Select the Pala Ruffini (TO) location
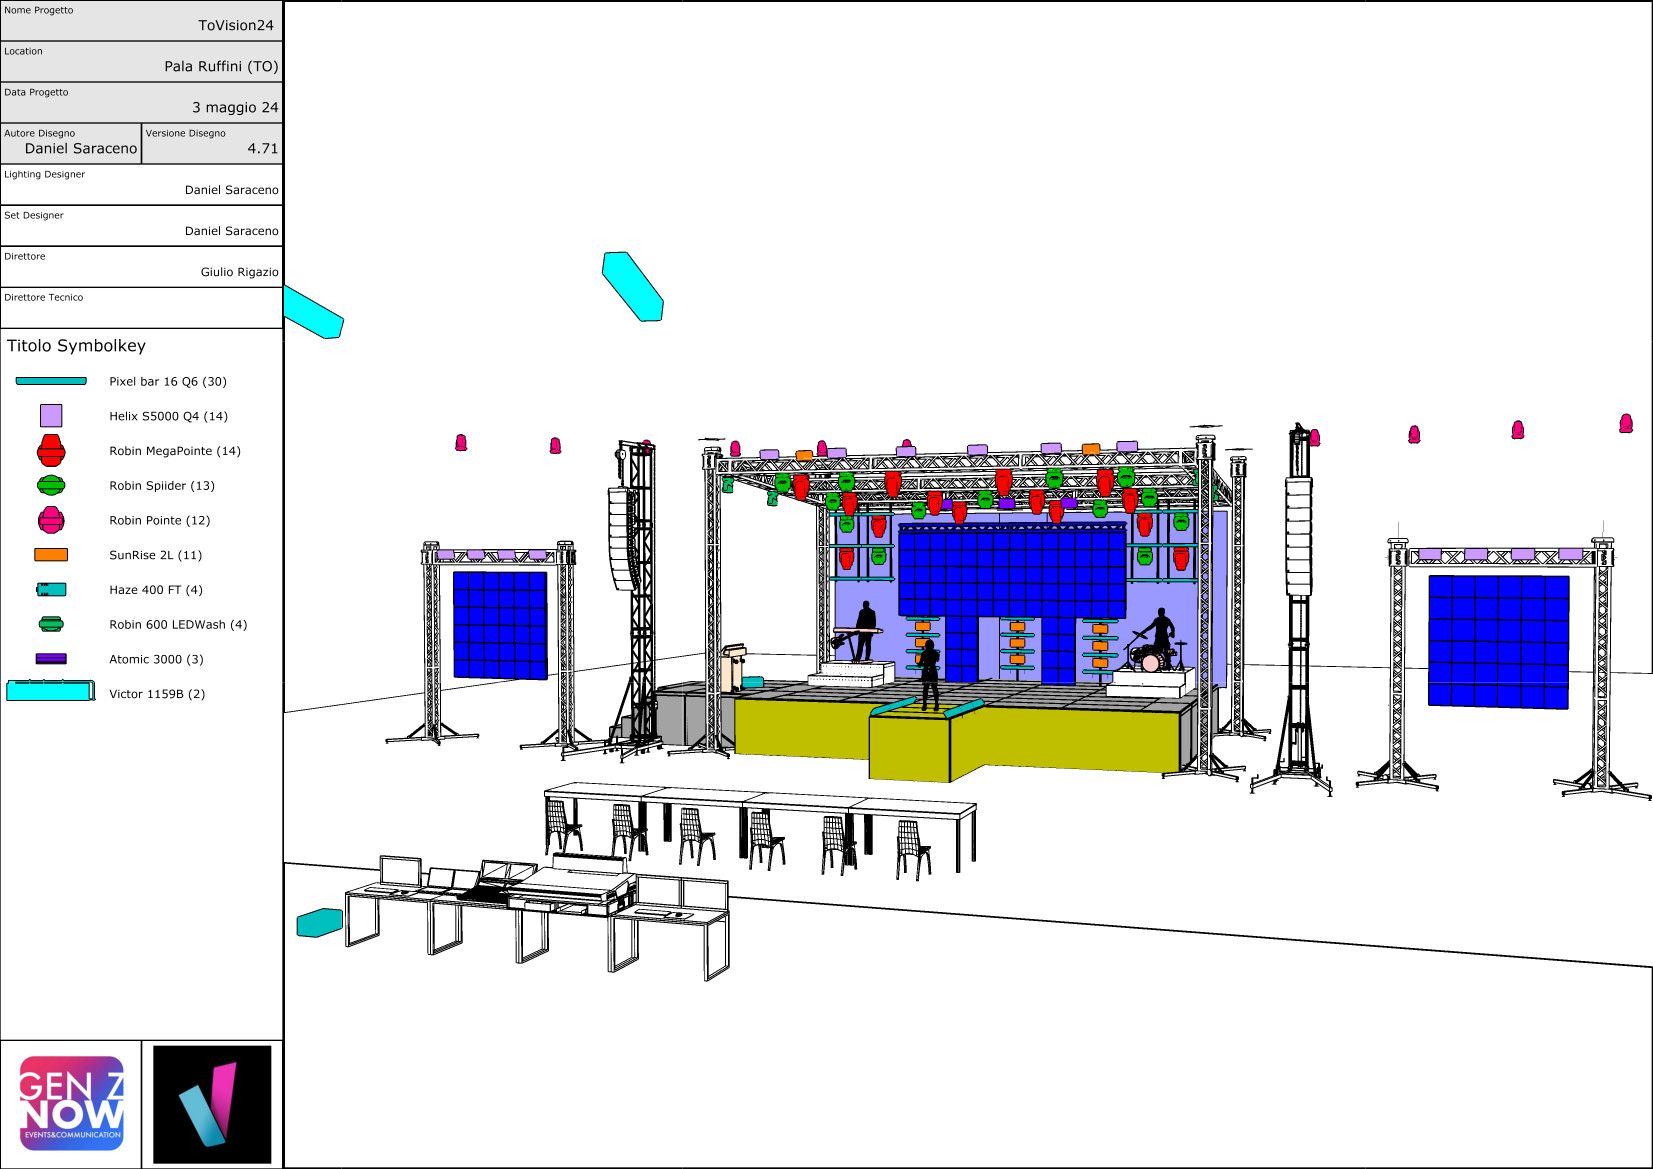This screenshot has height=1169, width=1653. click(221, 67)
